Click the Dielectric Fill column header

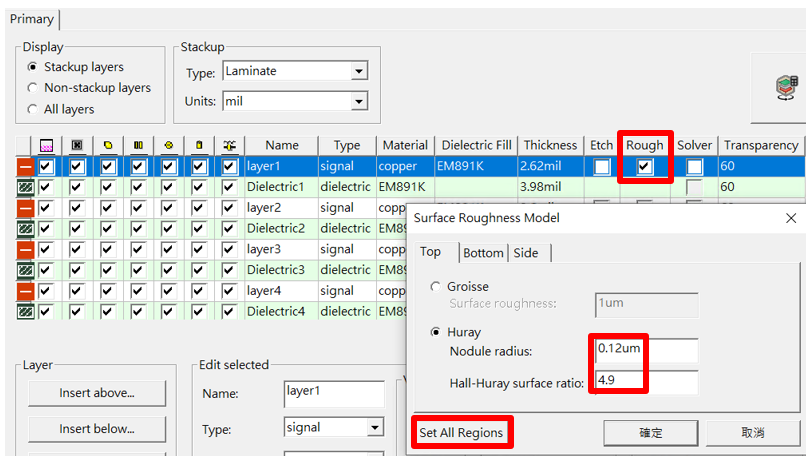pyautogui.click(x=477, y=145)
